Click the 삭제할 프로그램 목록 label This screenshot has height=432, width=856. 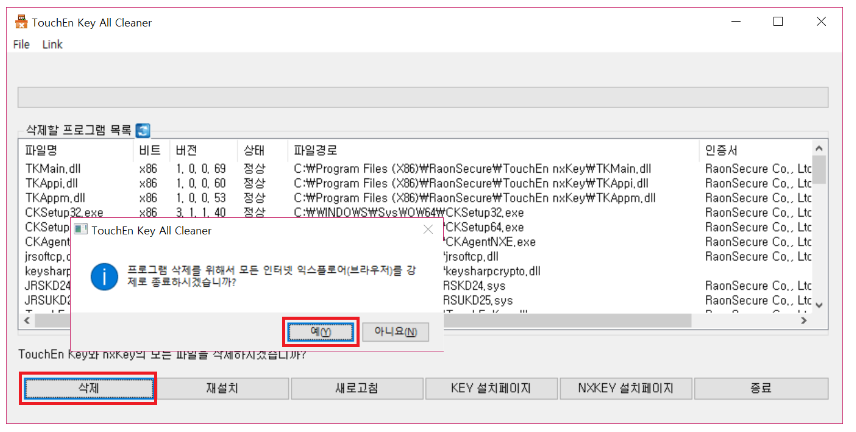click(x=79, y=131)
